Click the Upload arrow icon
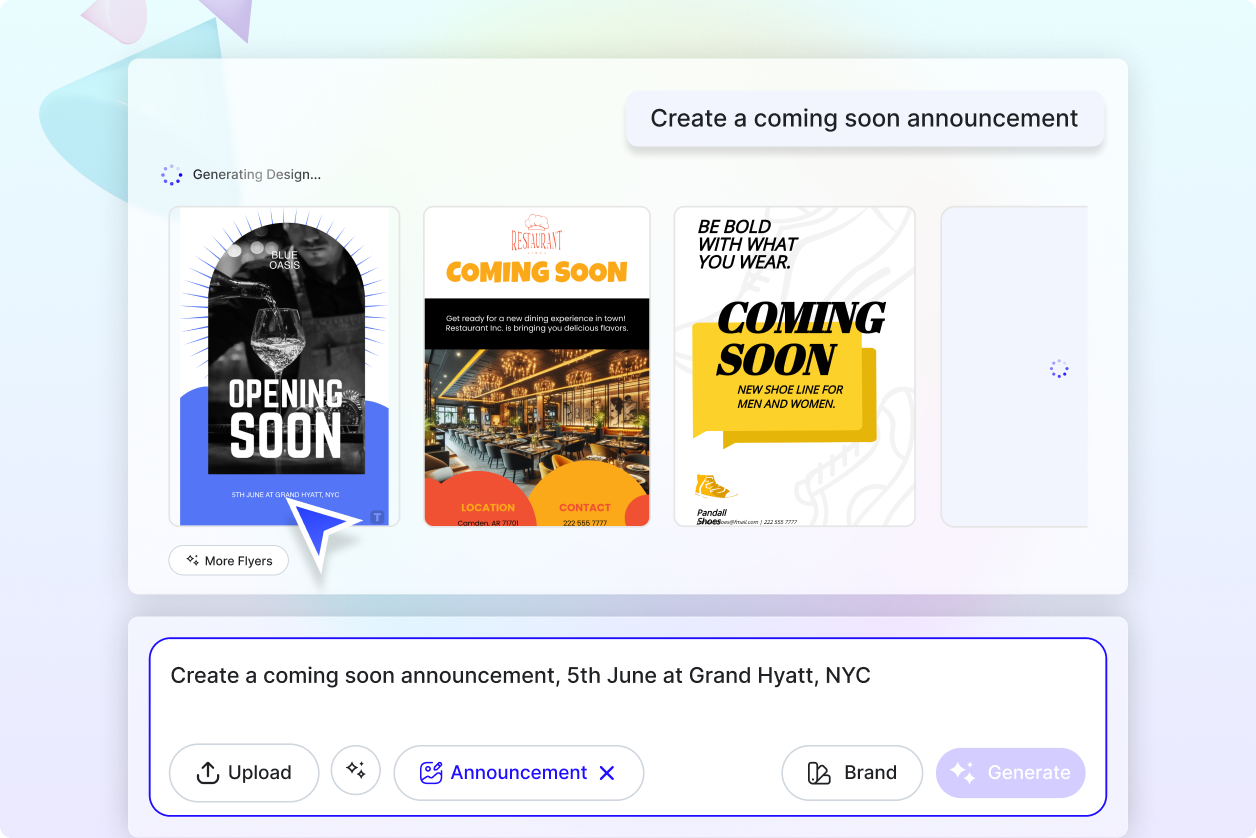Screen dimensions: 1256x838 [207, 772]
